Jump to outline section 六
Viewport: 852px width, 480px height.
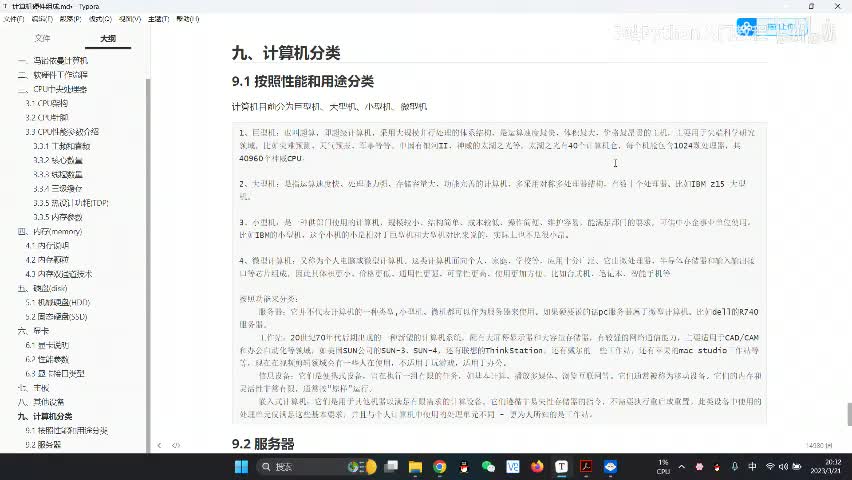(33, 331)
